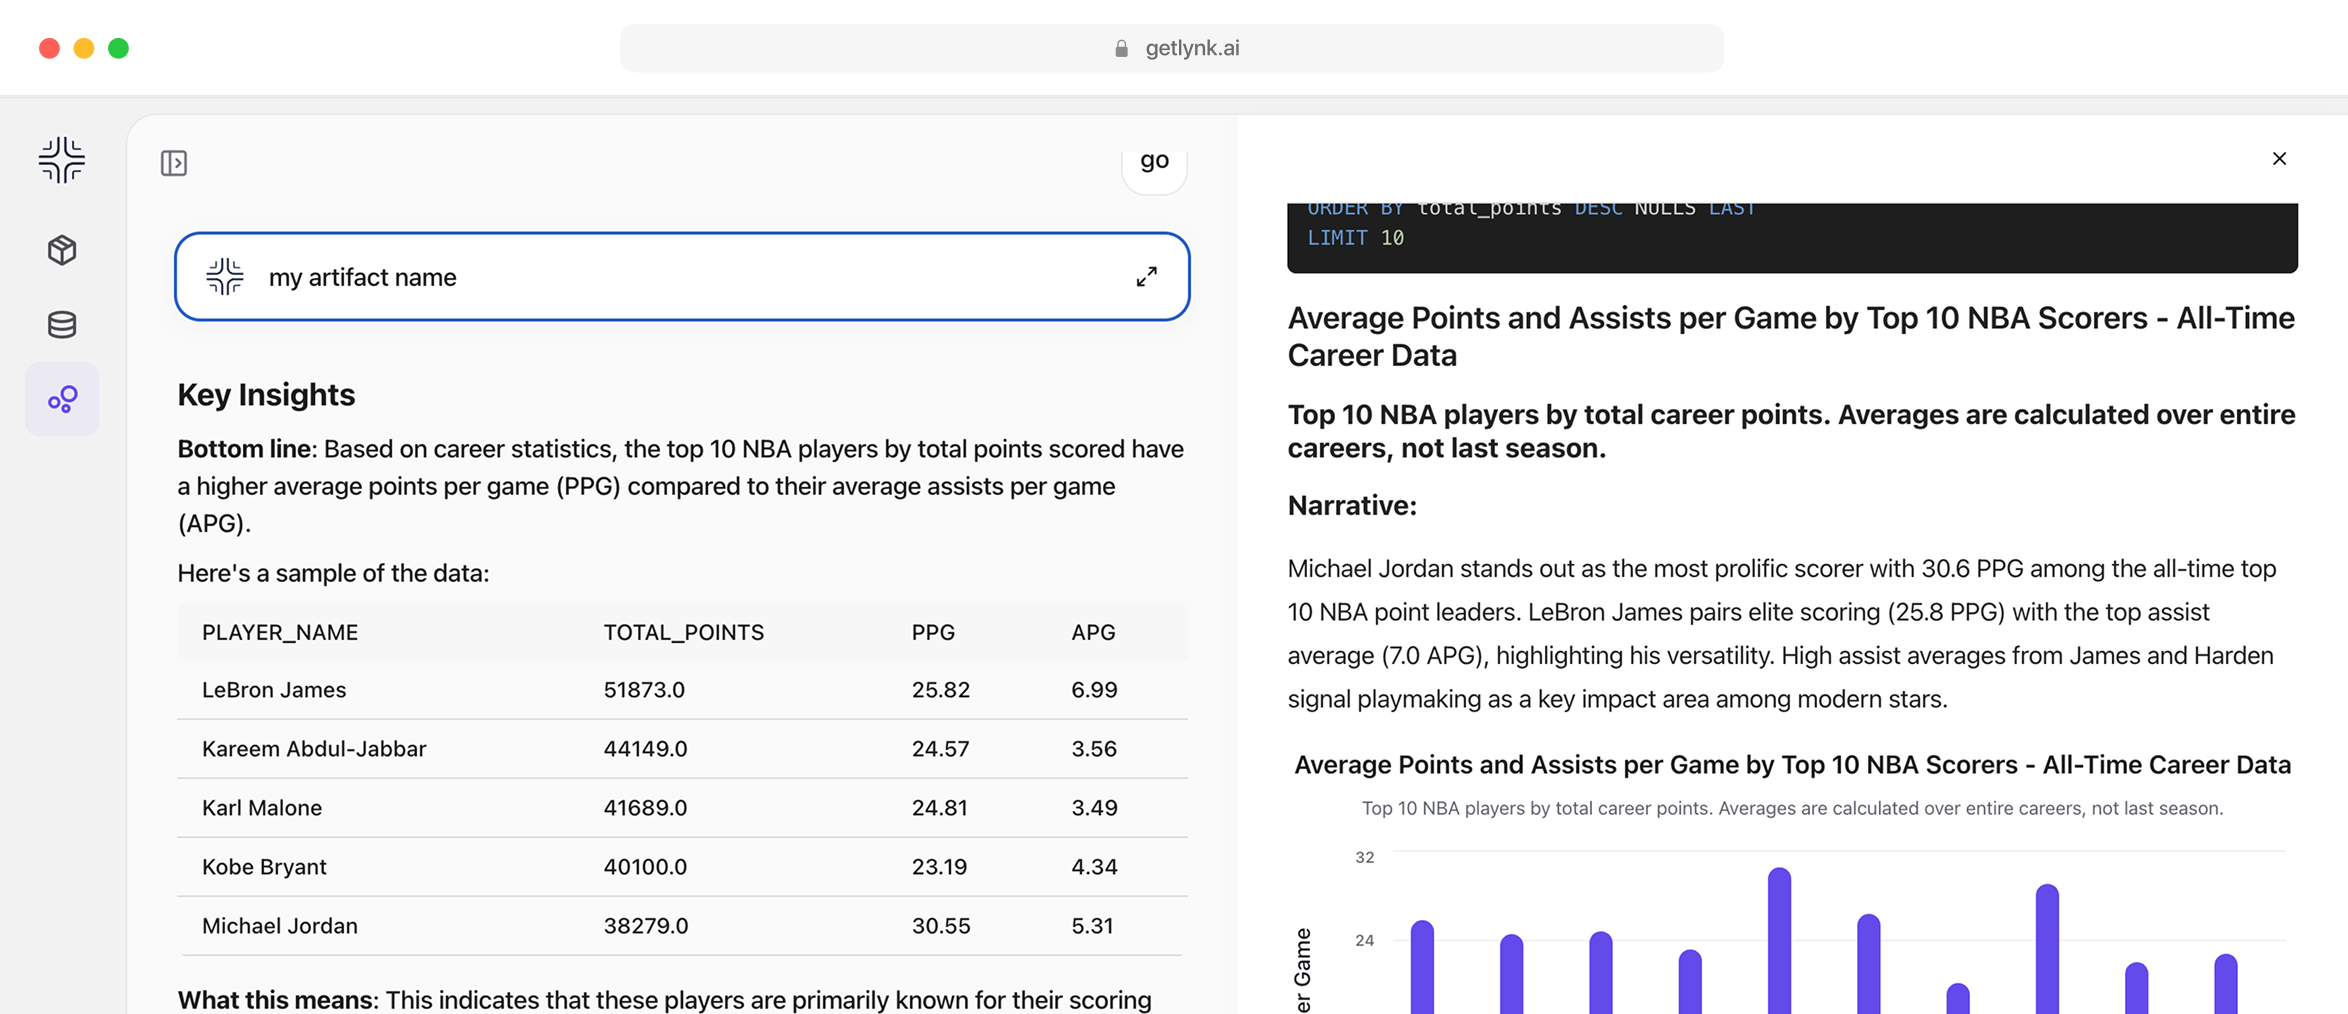Click the TOTAL_POINTS column header
This screenshot has width=2348, height=1014.
coord(683,632)
